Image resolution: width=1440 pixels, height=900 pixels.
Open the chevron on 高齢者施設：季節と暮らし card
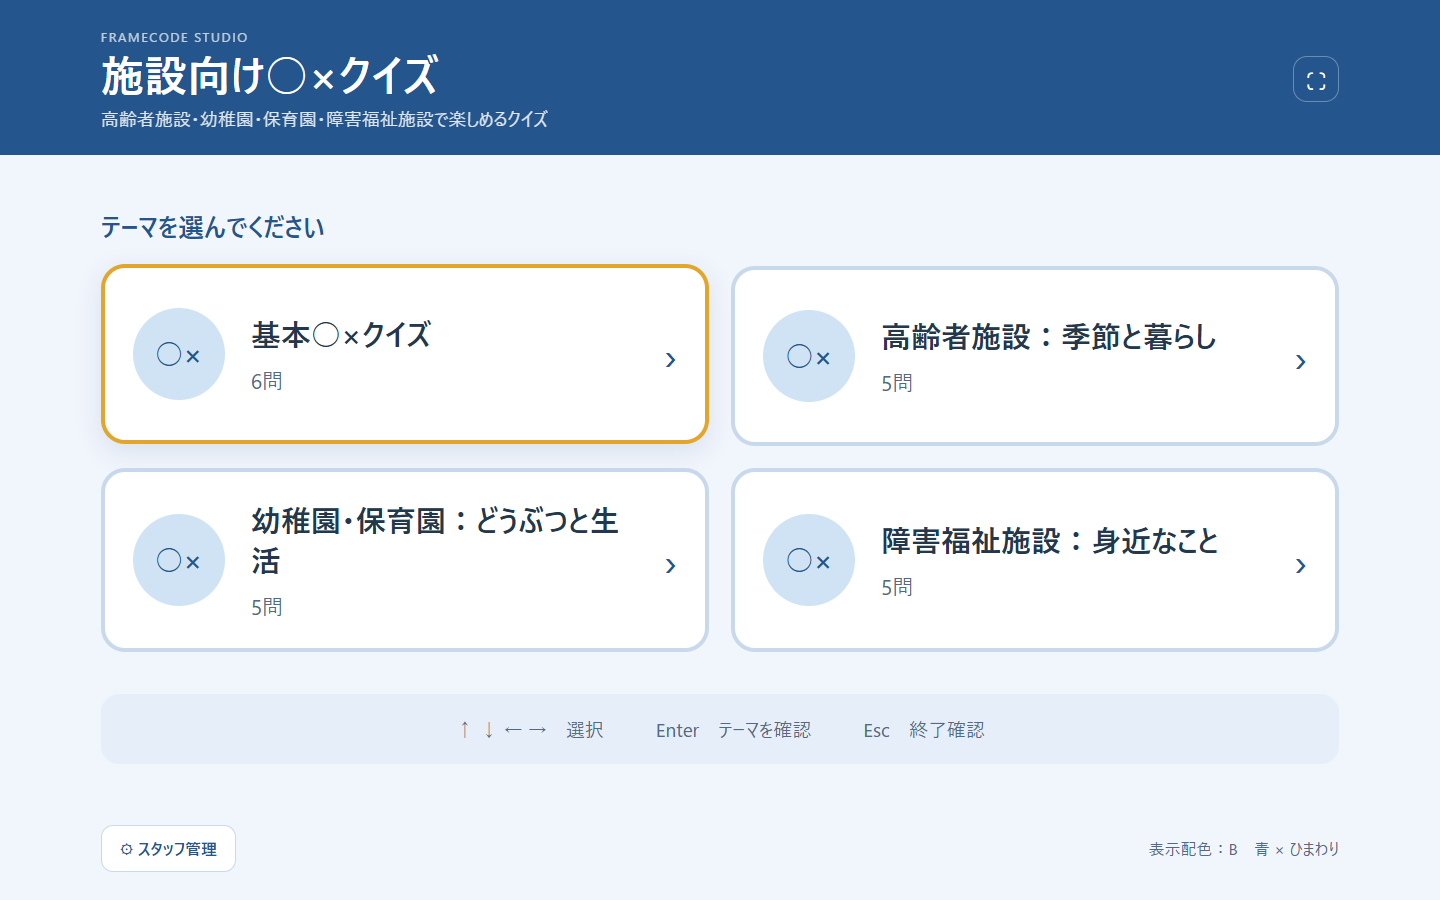point(1301,362)
